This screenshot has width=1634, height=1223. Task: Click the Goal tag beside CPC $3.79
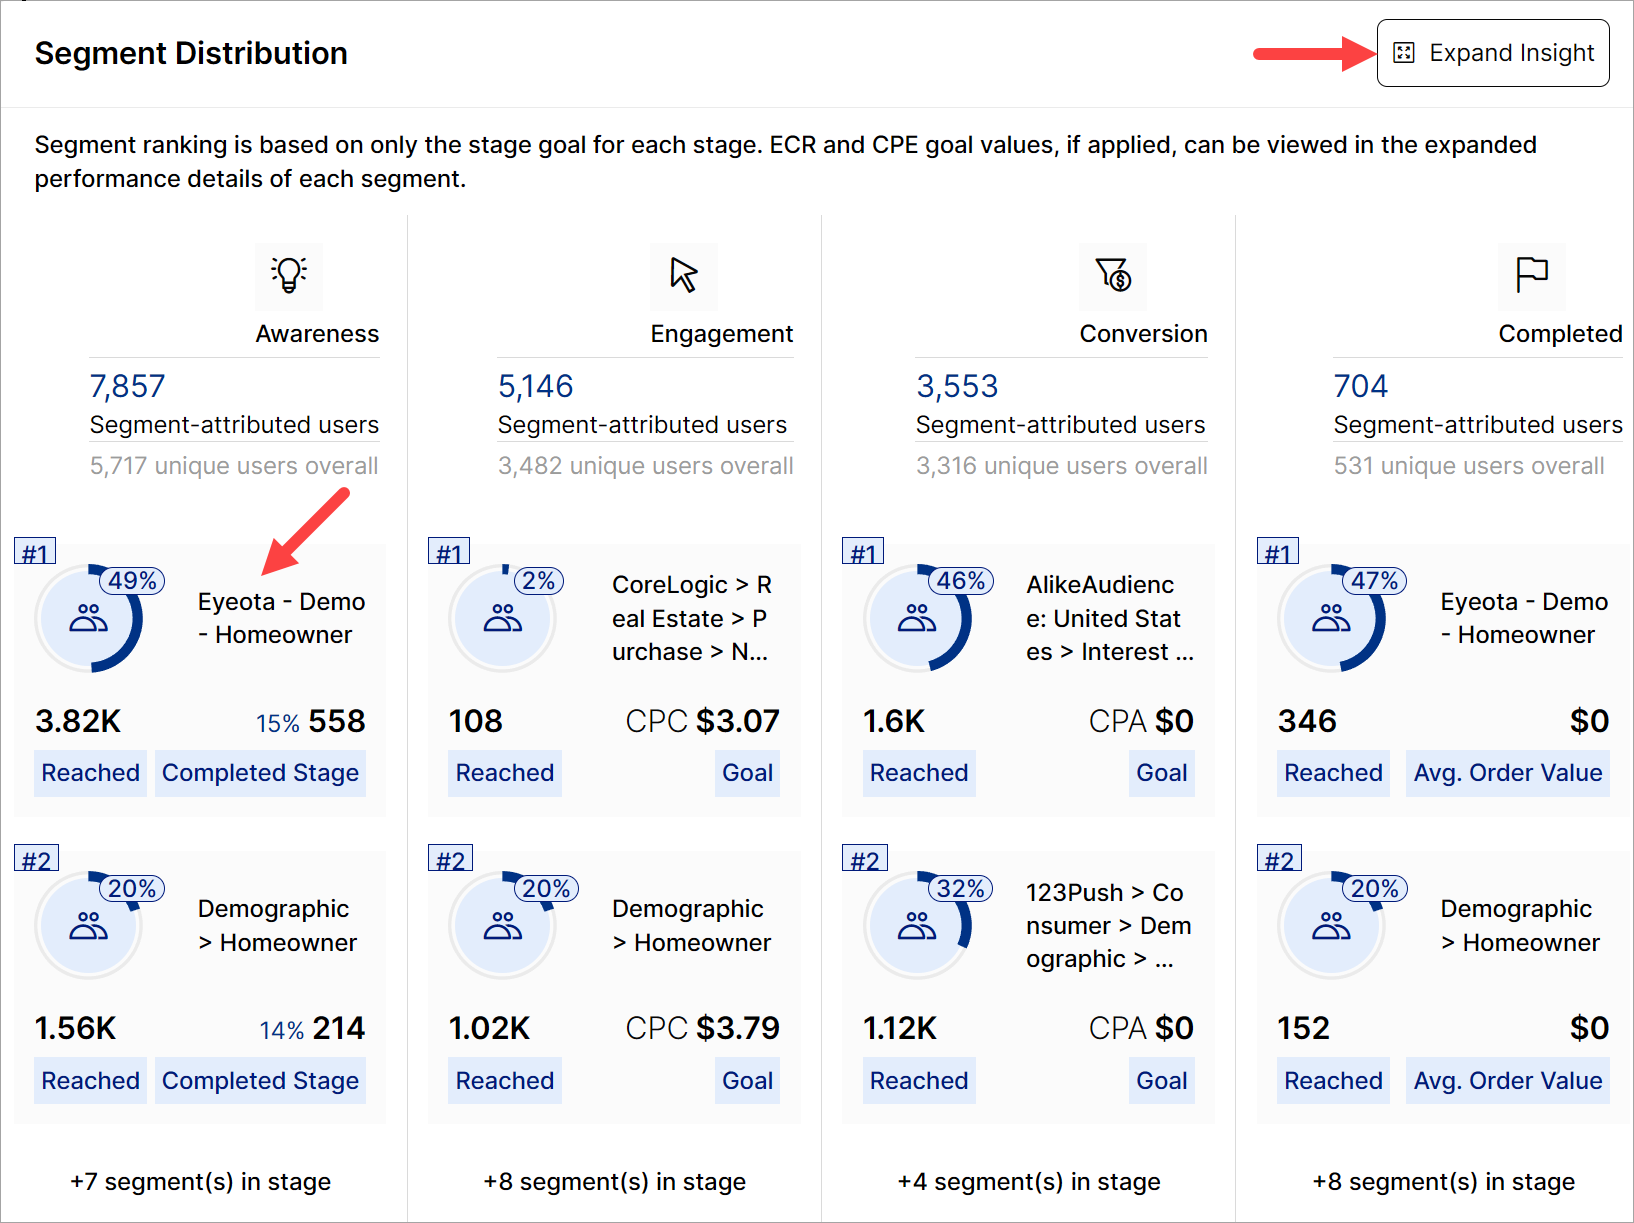coord(747,1081)
